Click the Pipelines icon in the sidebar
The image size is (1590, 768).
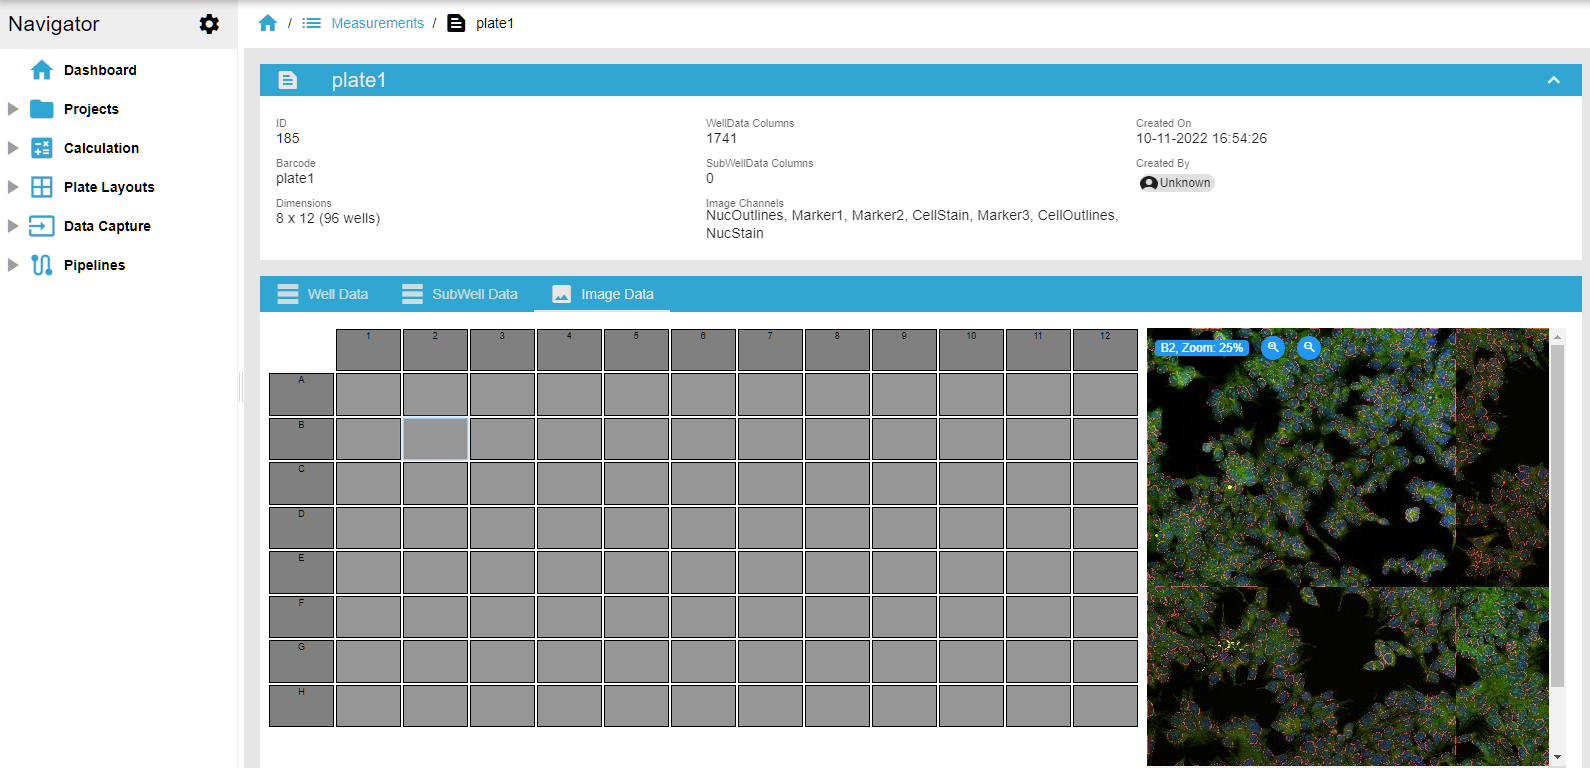click(41, 265)
